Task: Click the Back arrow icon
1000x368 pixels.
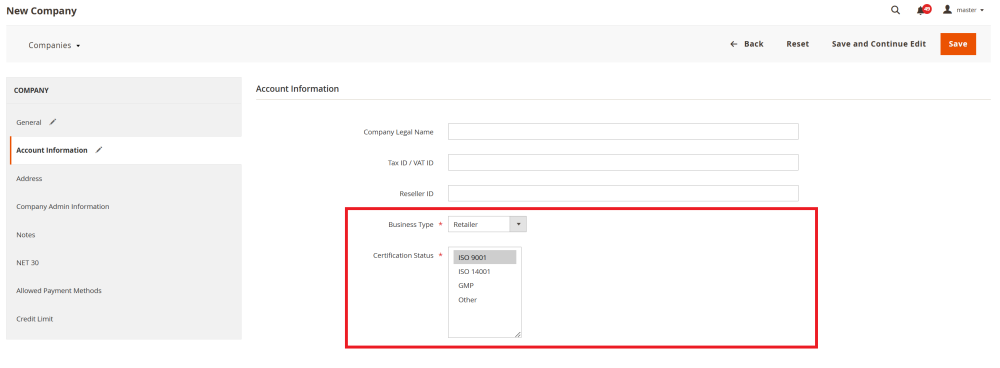Action: (734, 44)
